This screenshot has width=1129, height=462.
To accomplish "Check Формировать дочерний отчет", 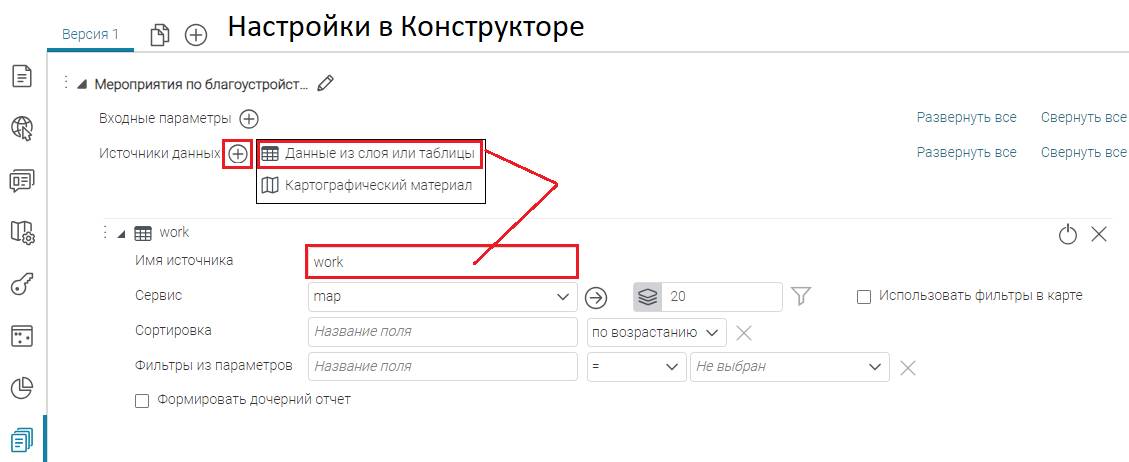I will 142,400.
